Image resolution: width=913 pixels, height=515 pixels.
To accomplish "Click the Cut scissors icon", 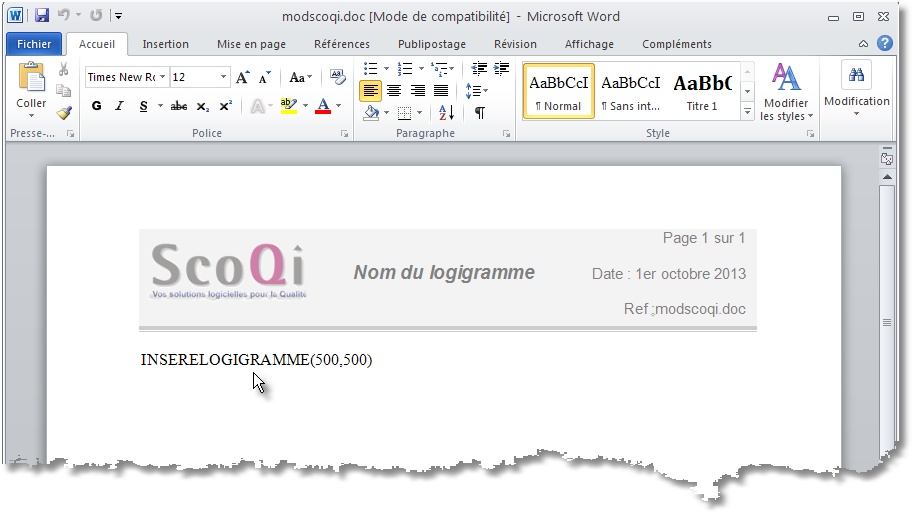I will pos(63,70).
